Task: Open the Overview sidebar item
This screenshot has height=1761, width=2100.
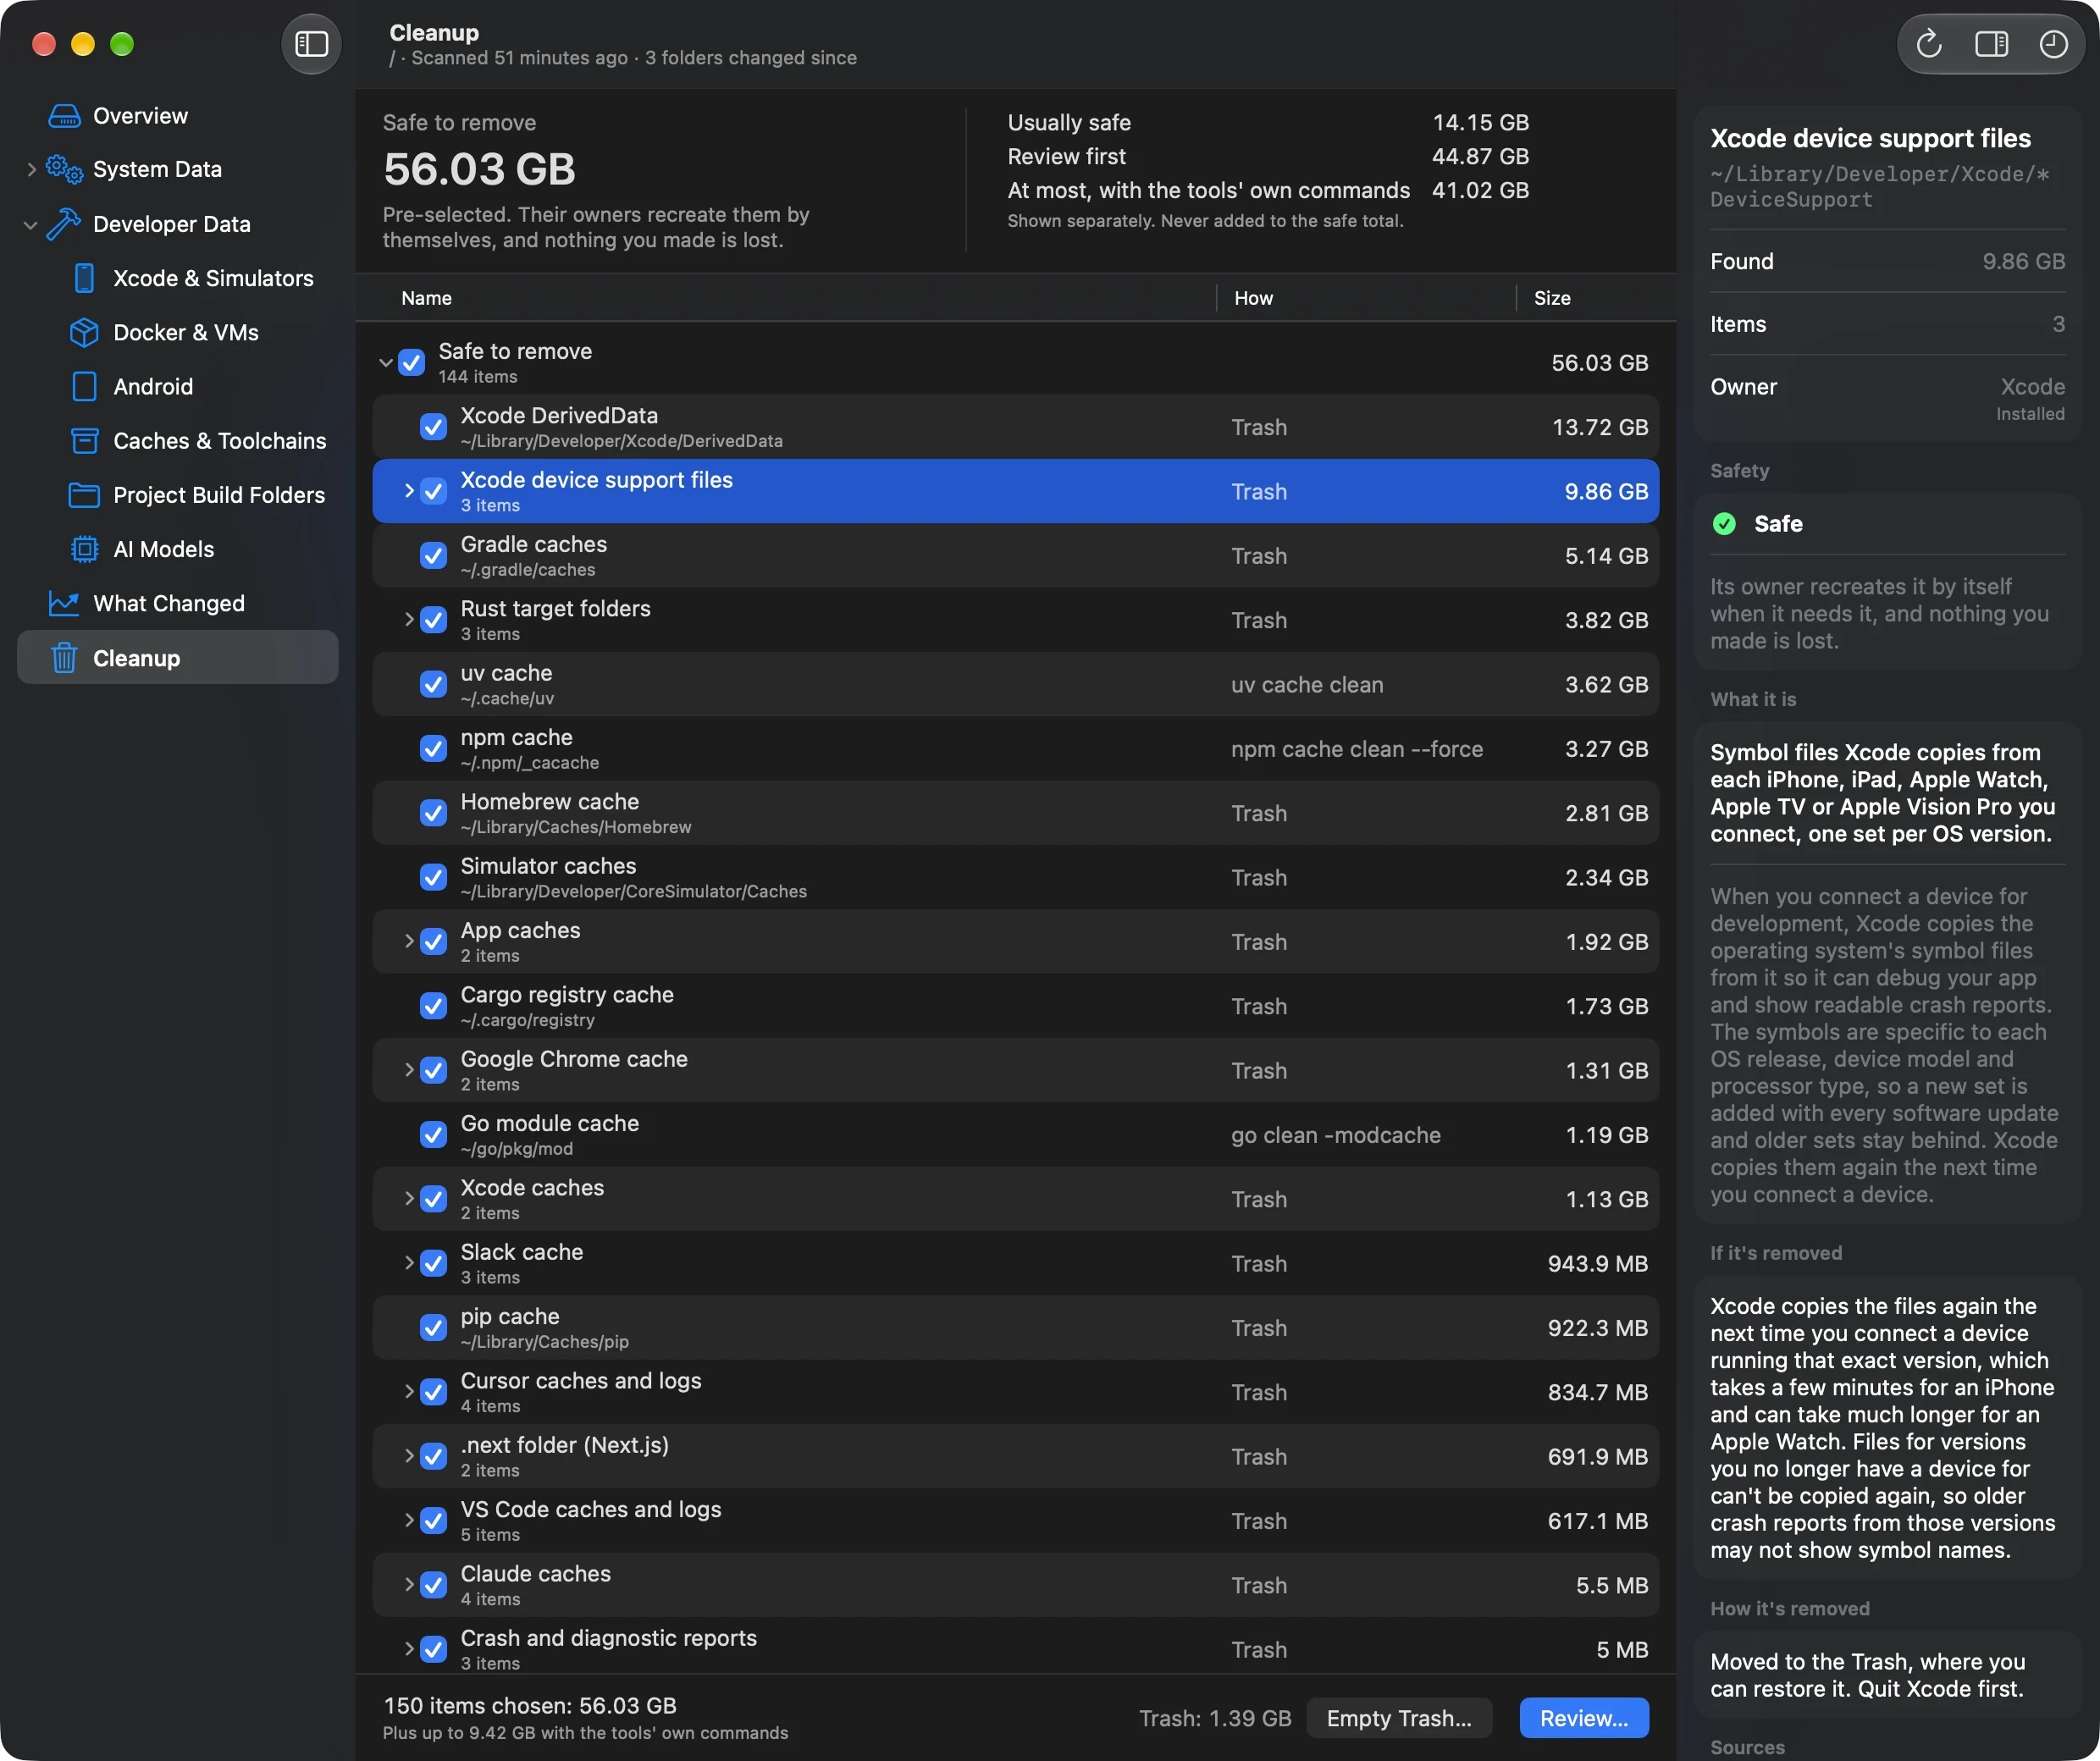Action: tap(178, 116)
